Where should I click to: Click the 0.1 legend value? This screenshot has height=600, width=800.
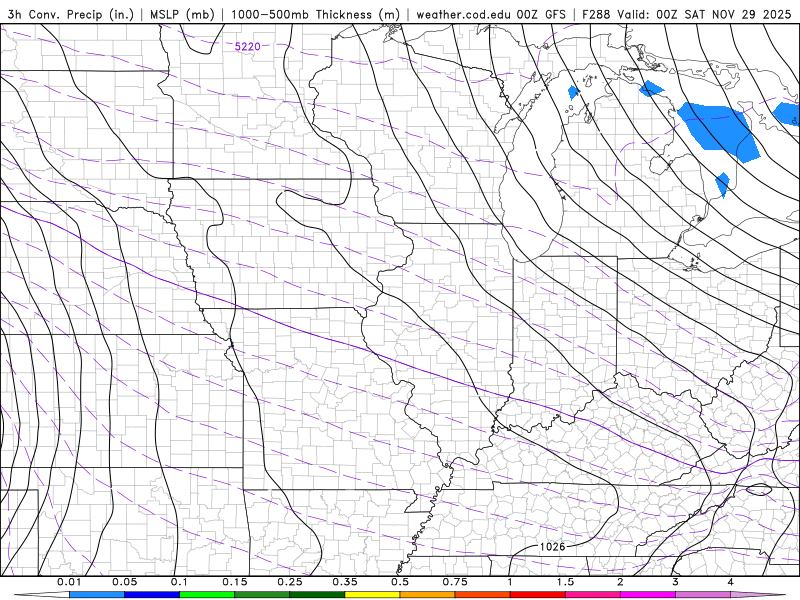tap(179, 582)
